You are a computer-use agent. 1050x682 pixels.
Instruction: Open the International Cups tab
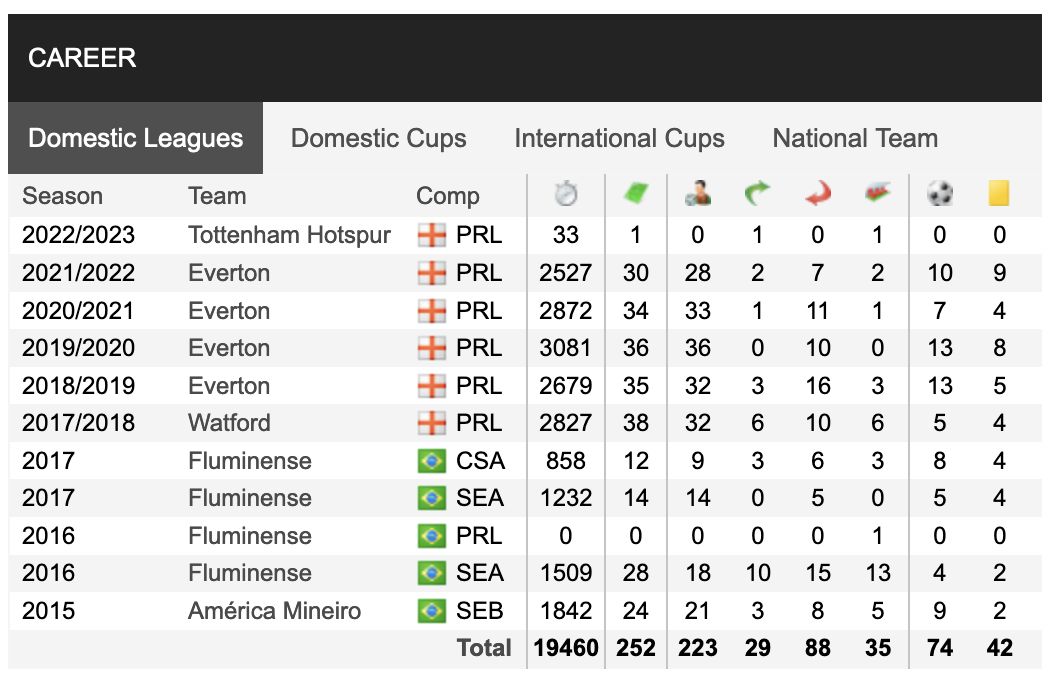tap(619, 138)
